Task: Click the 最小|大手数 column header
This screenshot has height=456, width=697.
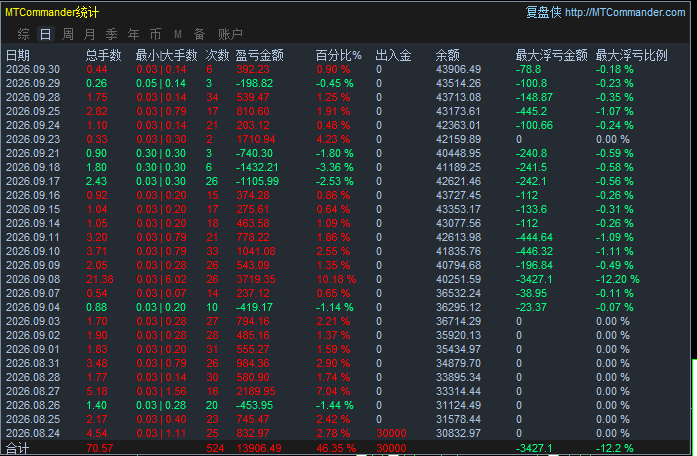Action: tap(166, 55)
